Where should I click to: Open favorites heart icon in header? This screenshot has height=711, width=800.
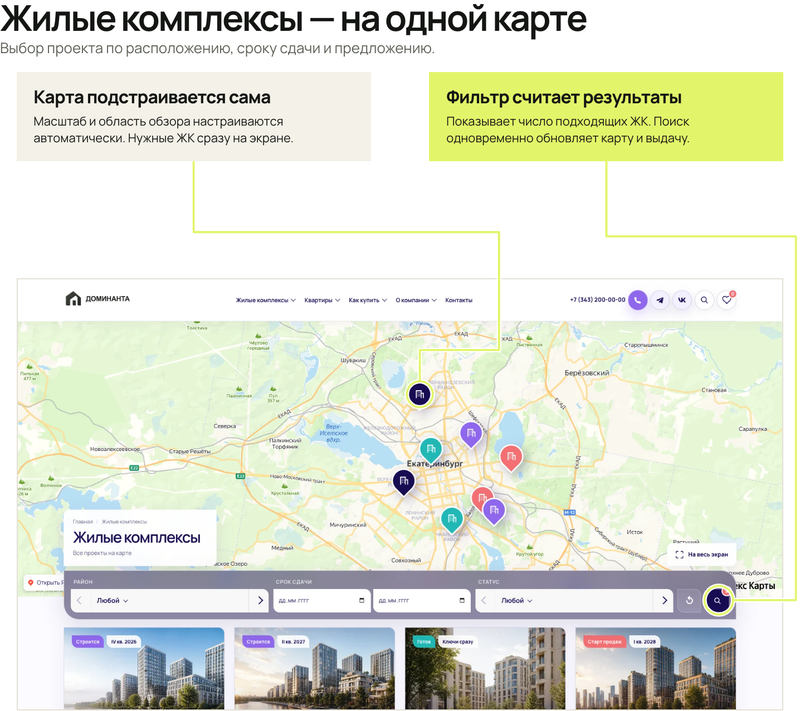pos(727,300)
